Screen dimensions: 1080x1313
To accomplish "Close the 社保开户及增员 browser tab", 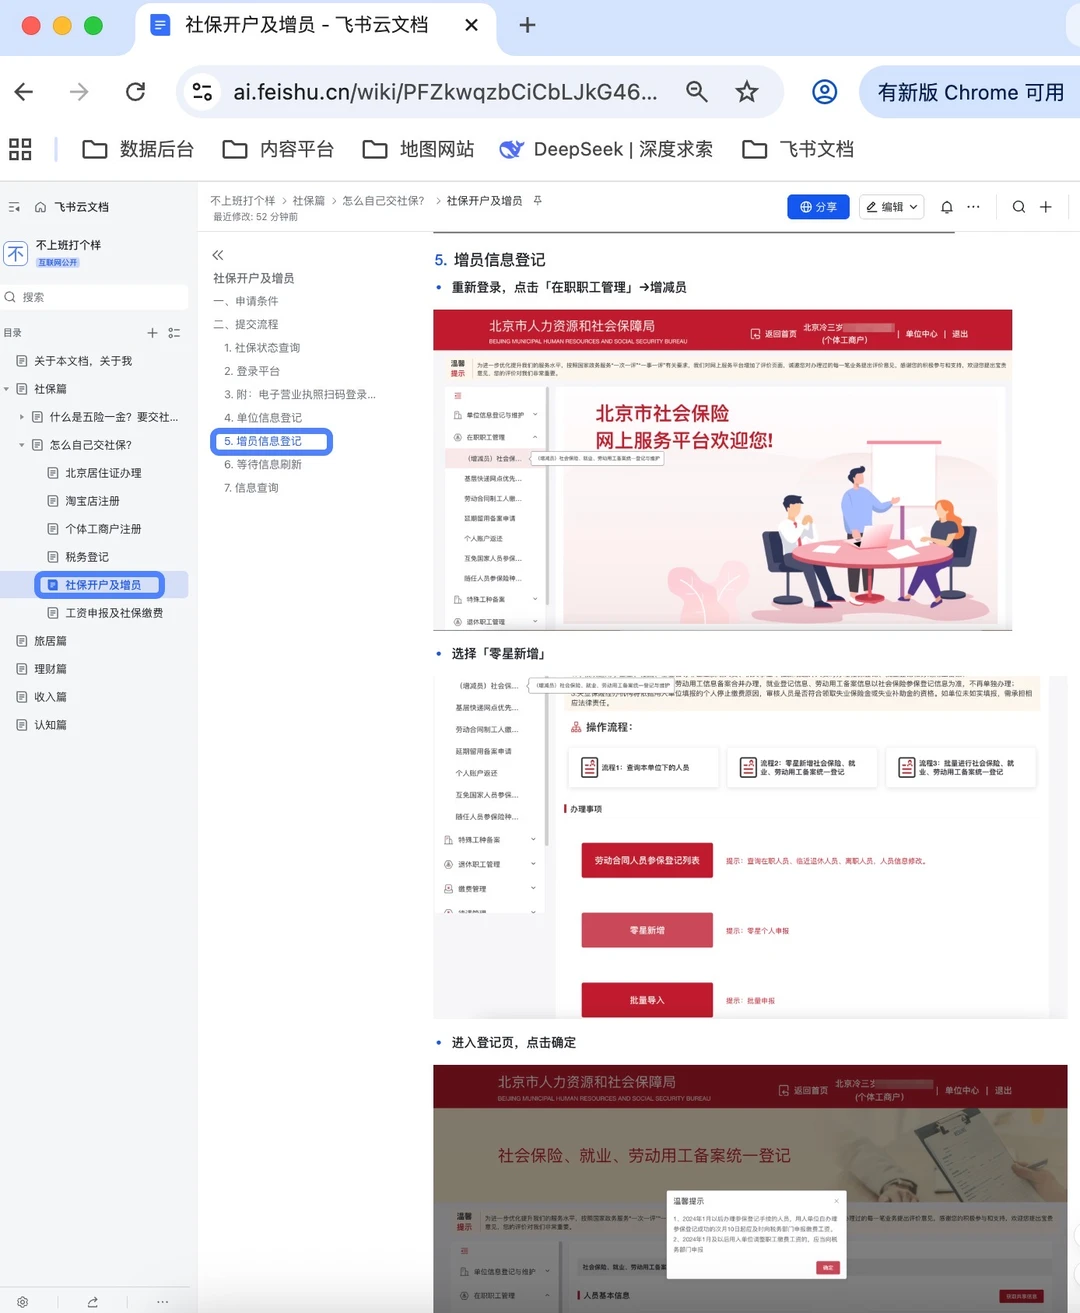I will pyautogui.click(x=472, y=25).
